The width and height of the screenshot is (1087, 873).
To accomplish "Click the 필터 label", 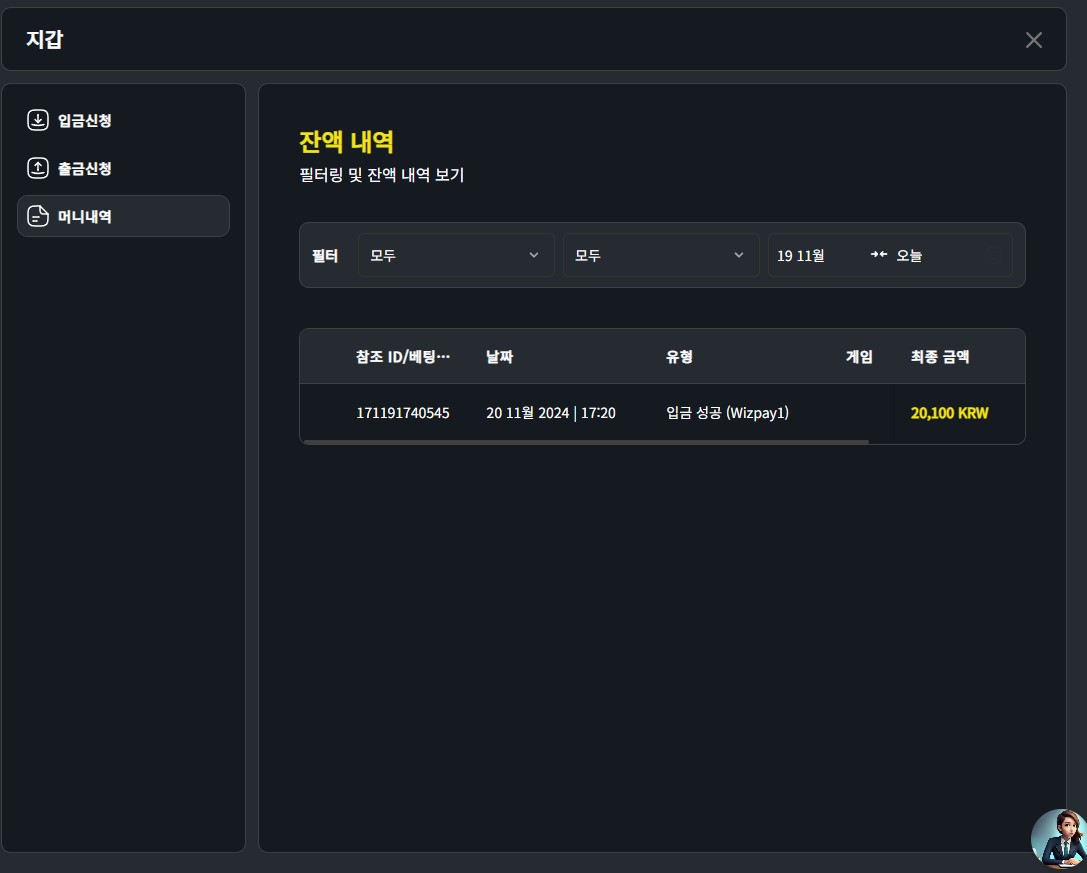I will pyautogui.click(x=324, y=256).
